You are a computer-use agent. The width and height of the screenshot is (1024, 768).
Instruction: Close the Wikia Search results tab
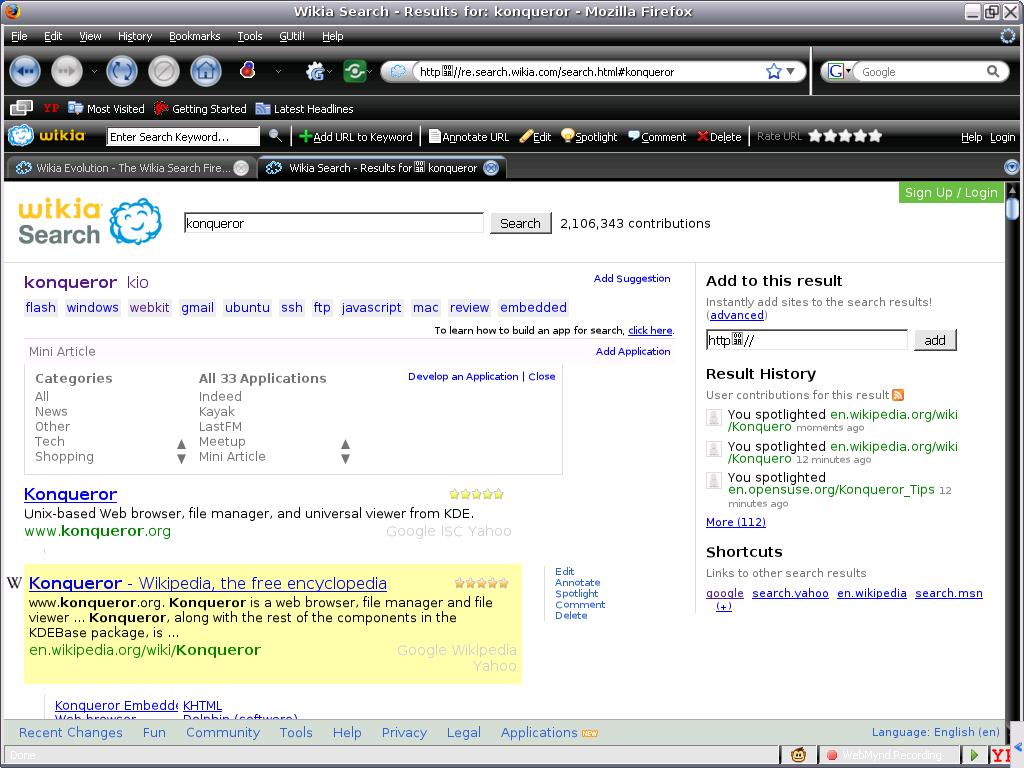coord(491,168)
